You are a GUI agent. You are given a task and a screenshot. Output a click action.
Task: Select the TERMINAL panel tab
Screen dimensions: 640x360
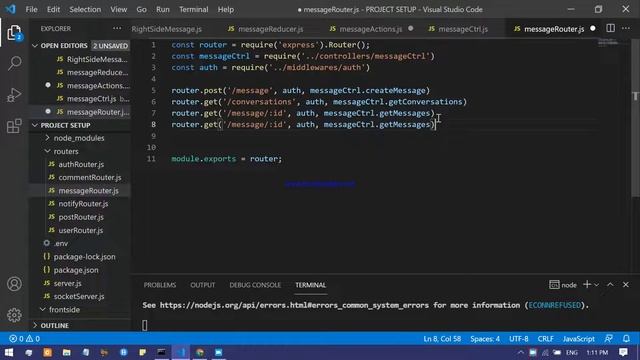click(x=311, y=285)
